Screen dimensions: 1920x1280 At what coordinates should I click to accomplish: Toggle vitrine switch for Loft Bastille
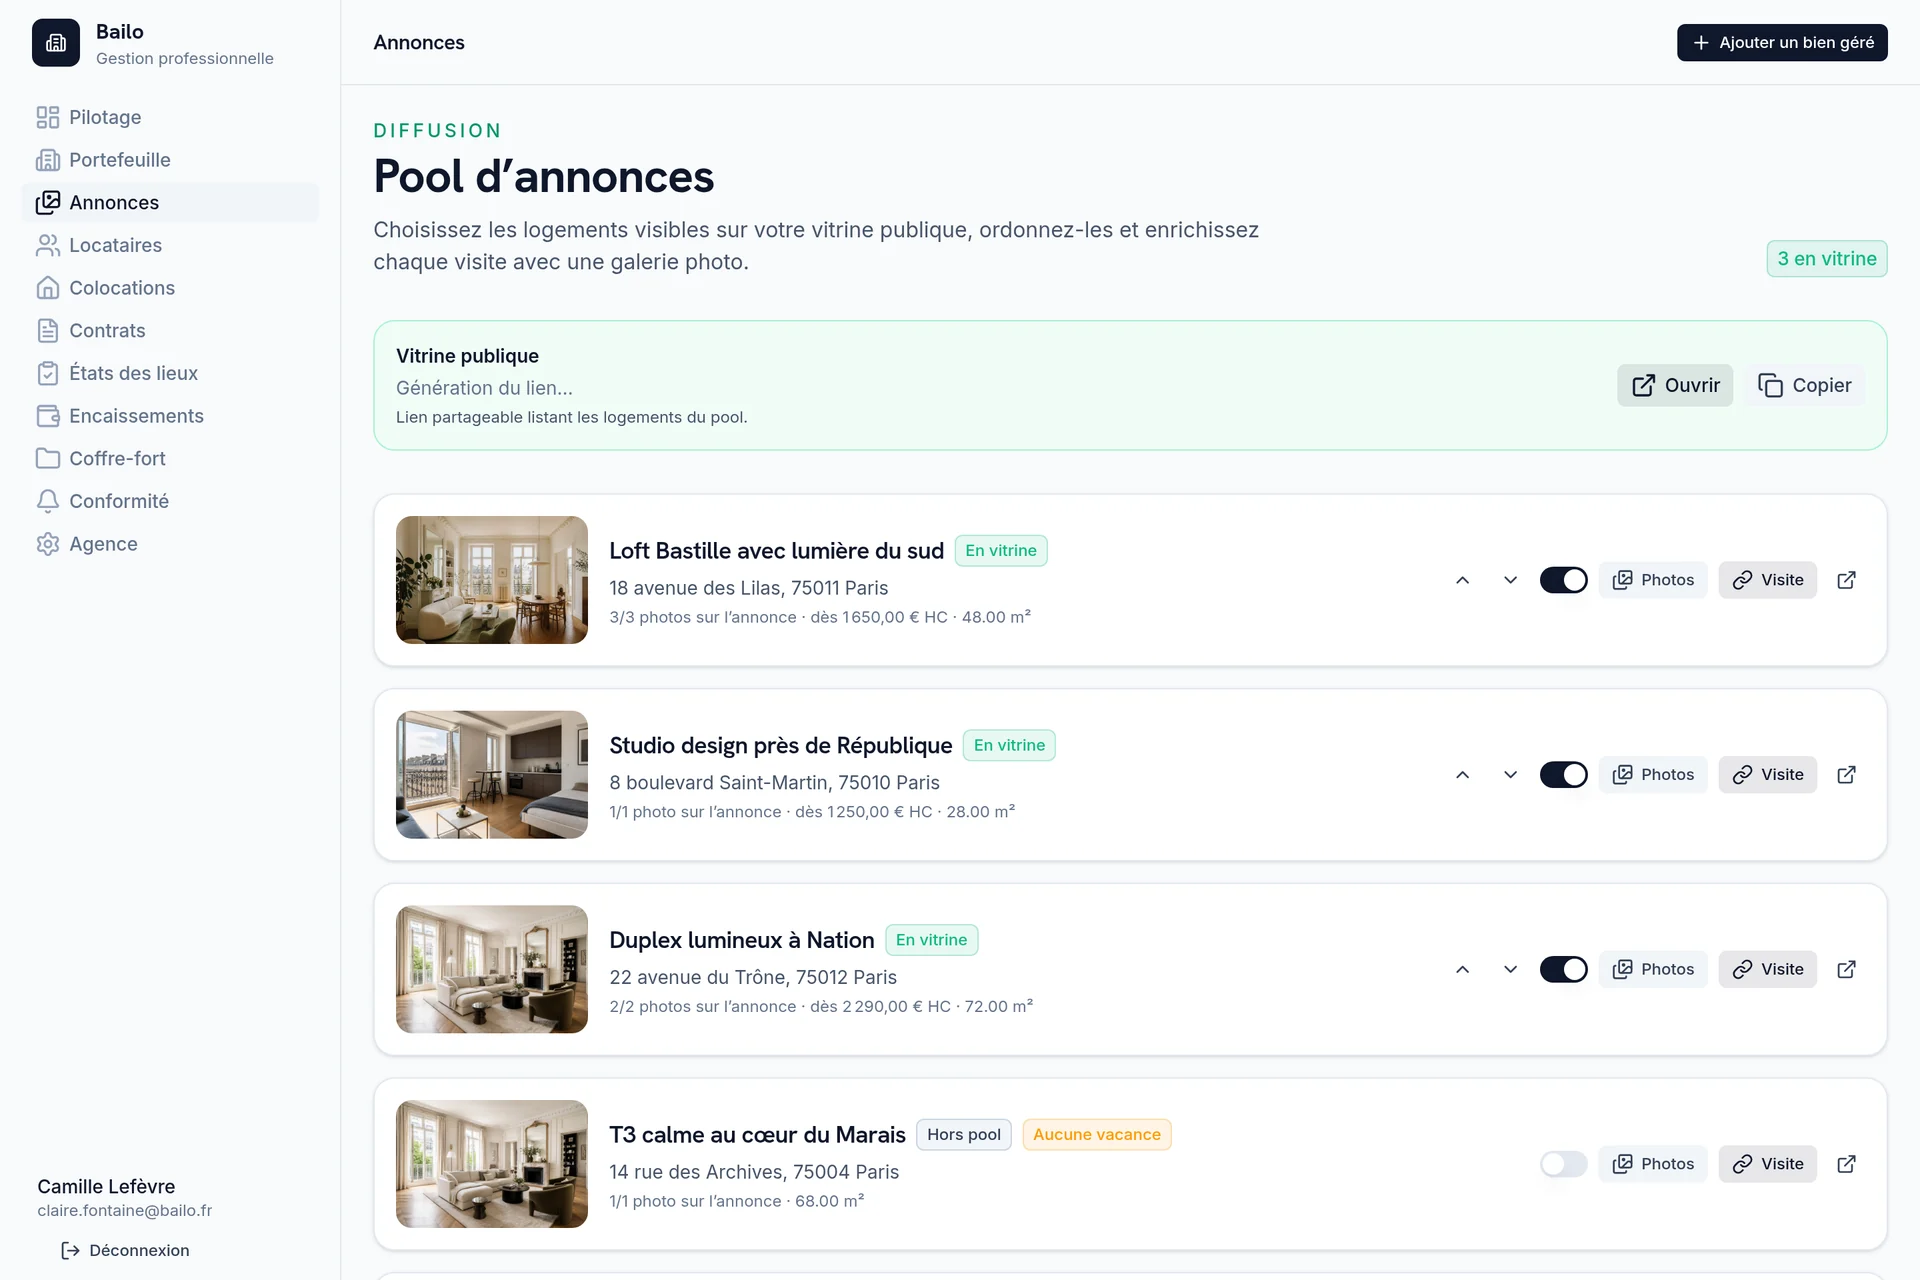[x=1564, y=580]
